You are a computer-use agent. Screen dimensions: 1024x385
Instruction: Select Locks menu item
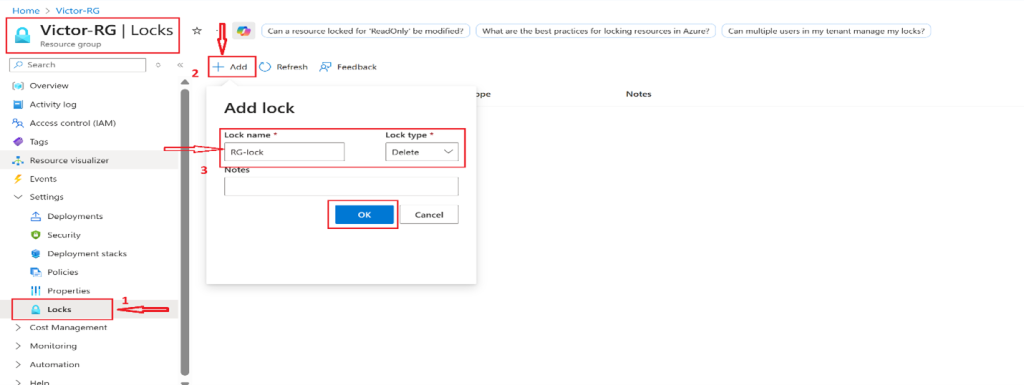pos(59,309)
